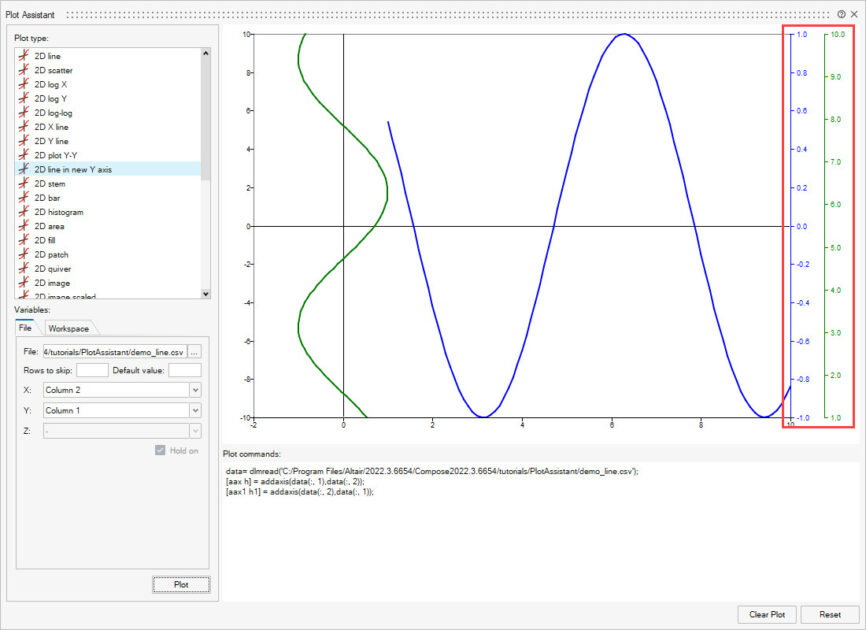Image resolution: width=866 pixels, height=630 pixels.
Task: Choose the 2D log-log plot icon
Action: (x=24, y=113)
